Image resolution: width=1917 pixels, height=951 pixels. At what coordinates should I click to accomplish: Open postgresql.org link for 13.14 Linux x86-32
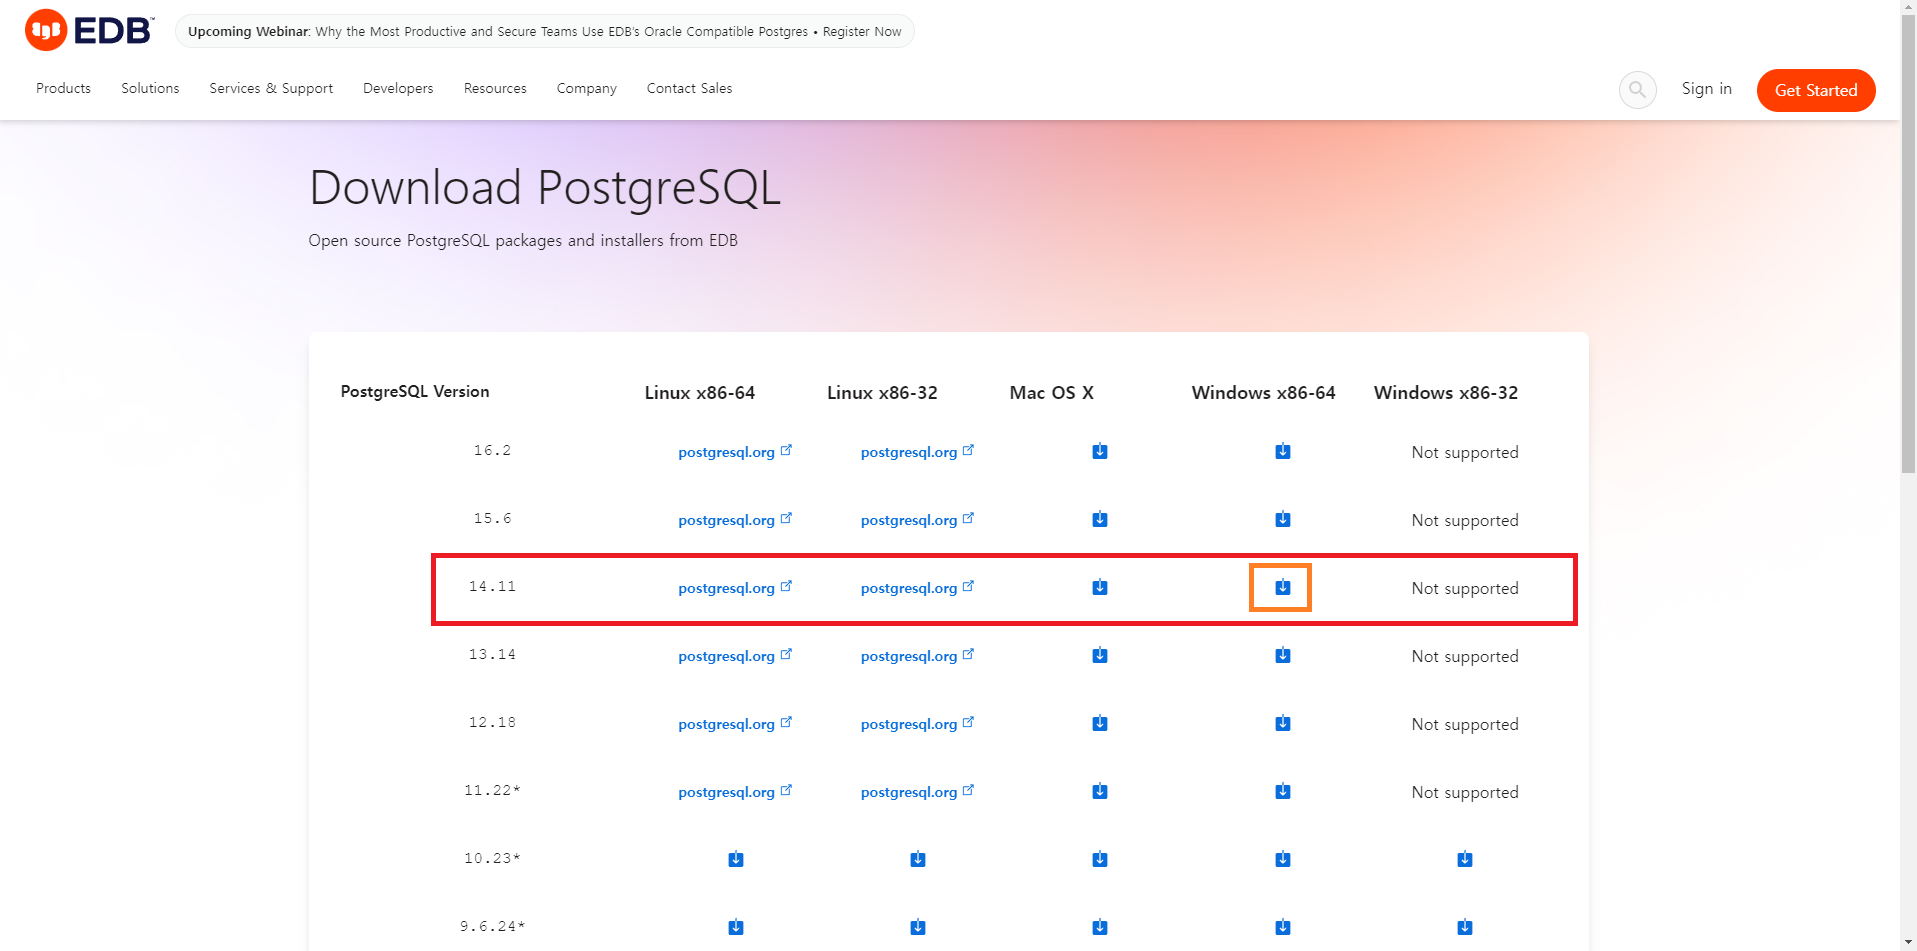pos(917,656)
